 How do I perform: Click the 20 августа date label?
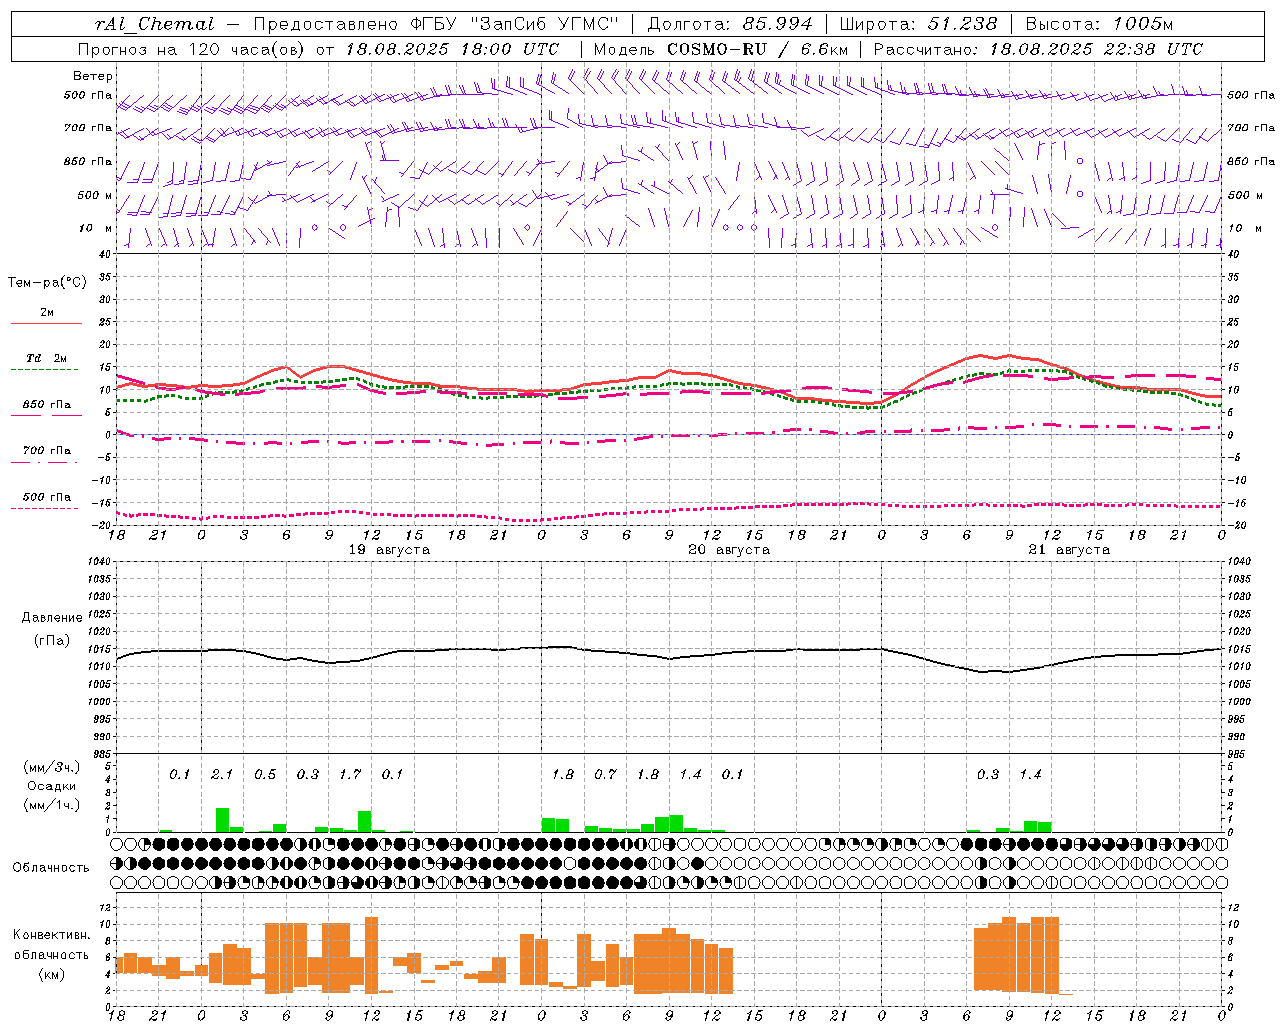(729, 550)
